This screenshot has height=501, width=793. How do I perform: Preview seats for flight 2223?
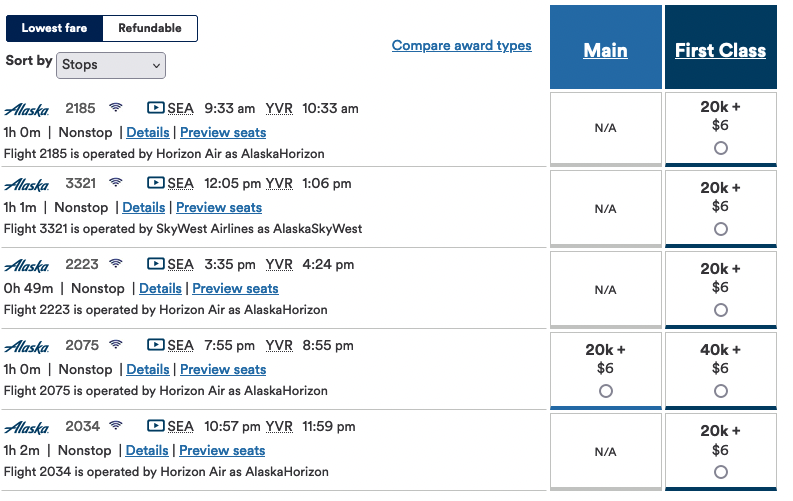click(x=235, y=288)
